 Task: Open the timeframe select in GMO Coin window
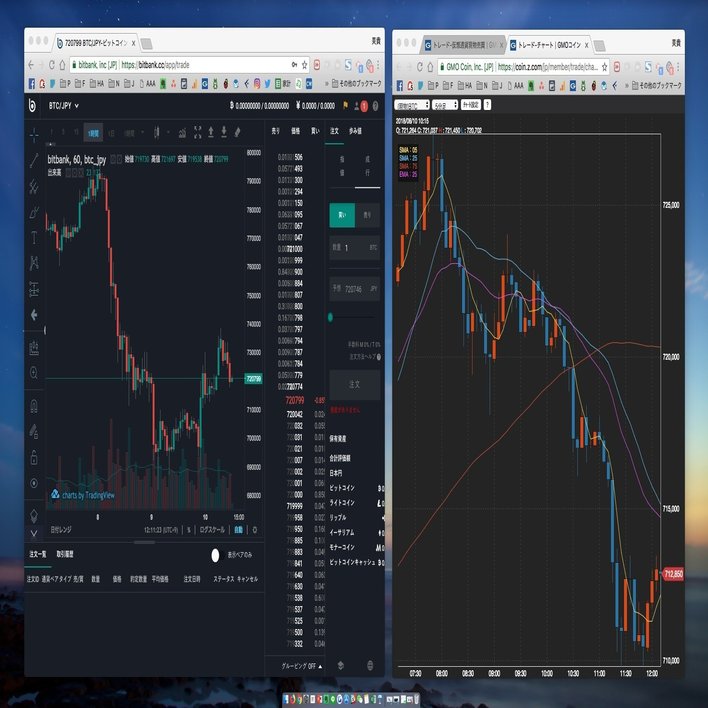[445, 105]
